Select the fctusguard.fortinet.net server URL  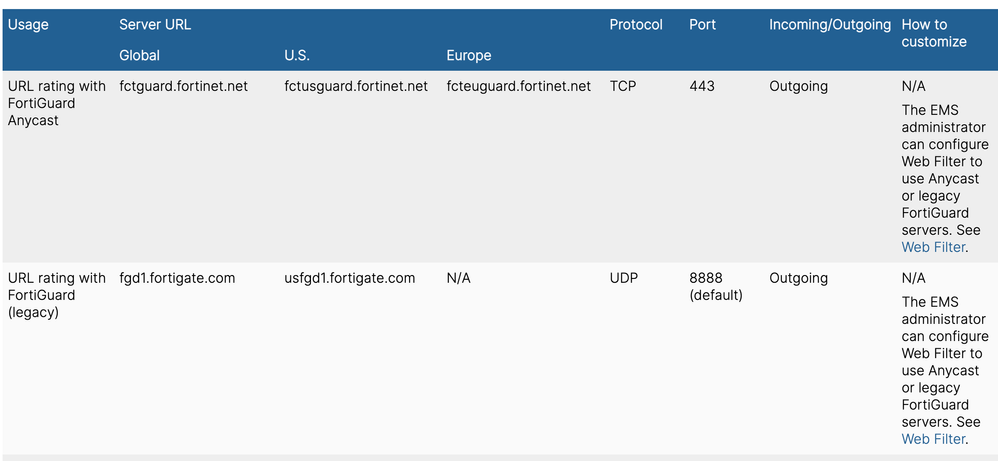click(356, 86)
